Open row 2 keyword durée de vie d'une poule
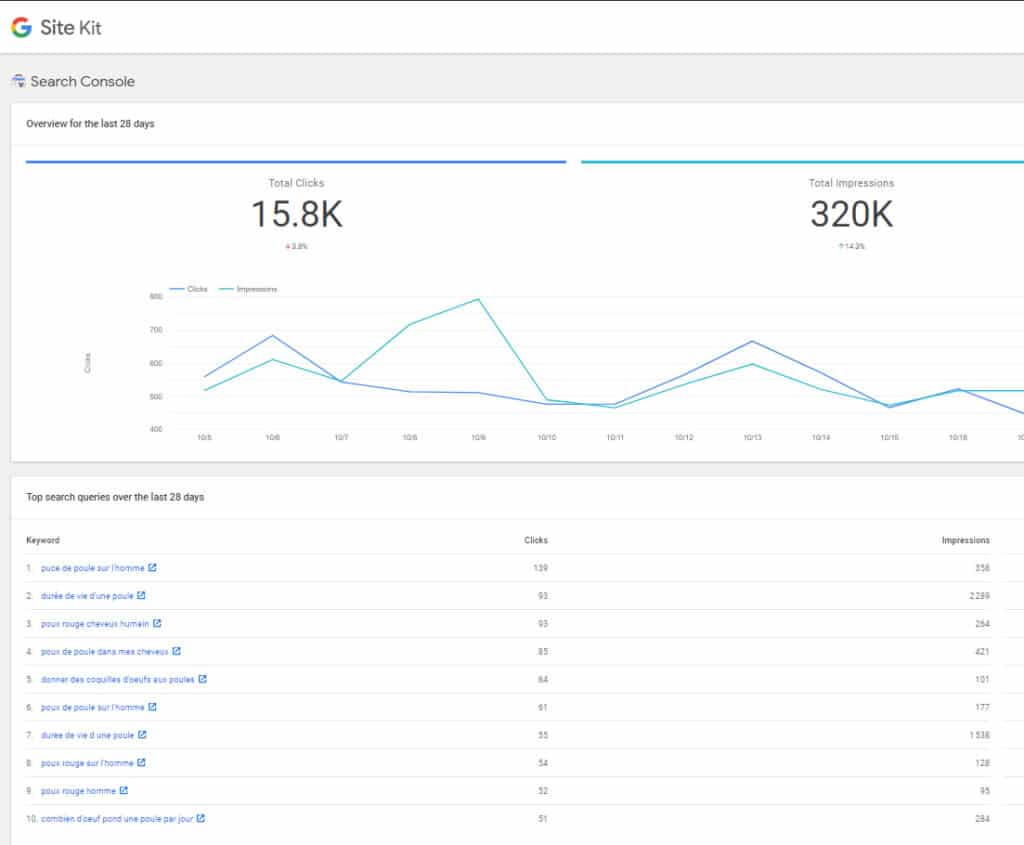 (87, 596)
